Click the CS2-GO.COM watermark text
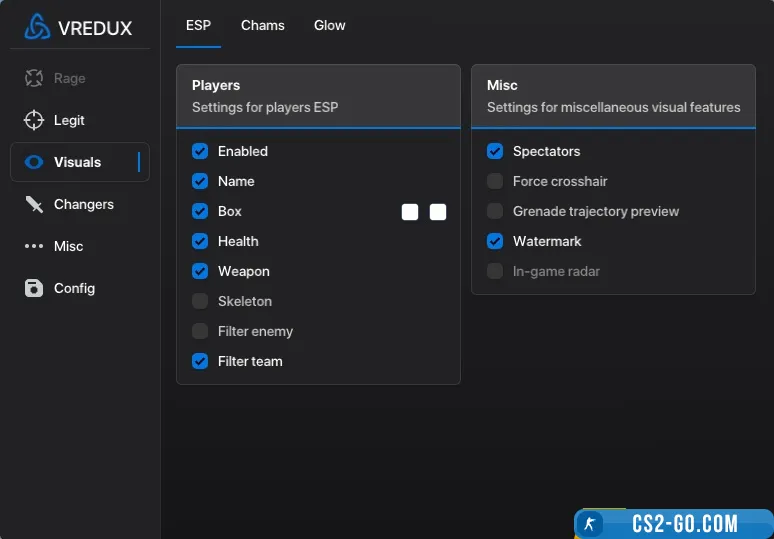The height and width of the screenshot is (539, 774). tap(685, 524)
